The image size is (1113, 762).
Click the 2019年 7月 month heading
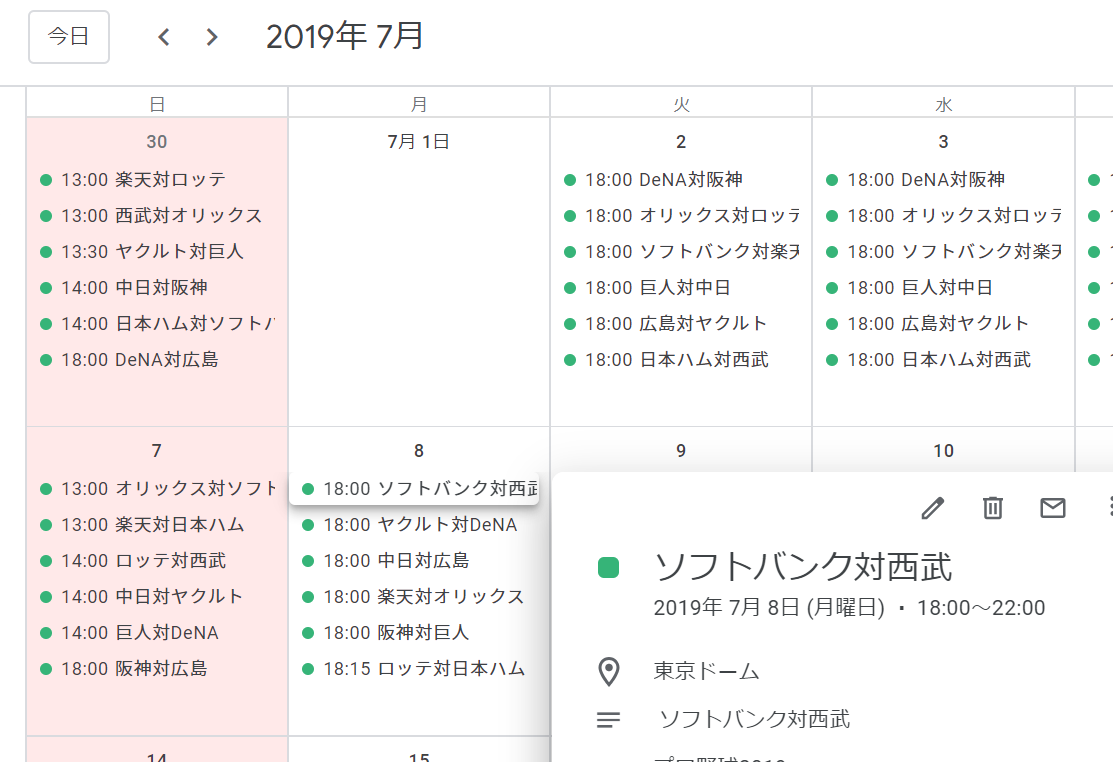coord(345,36)
